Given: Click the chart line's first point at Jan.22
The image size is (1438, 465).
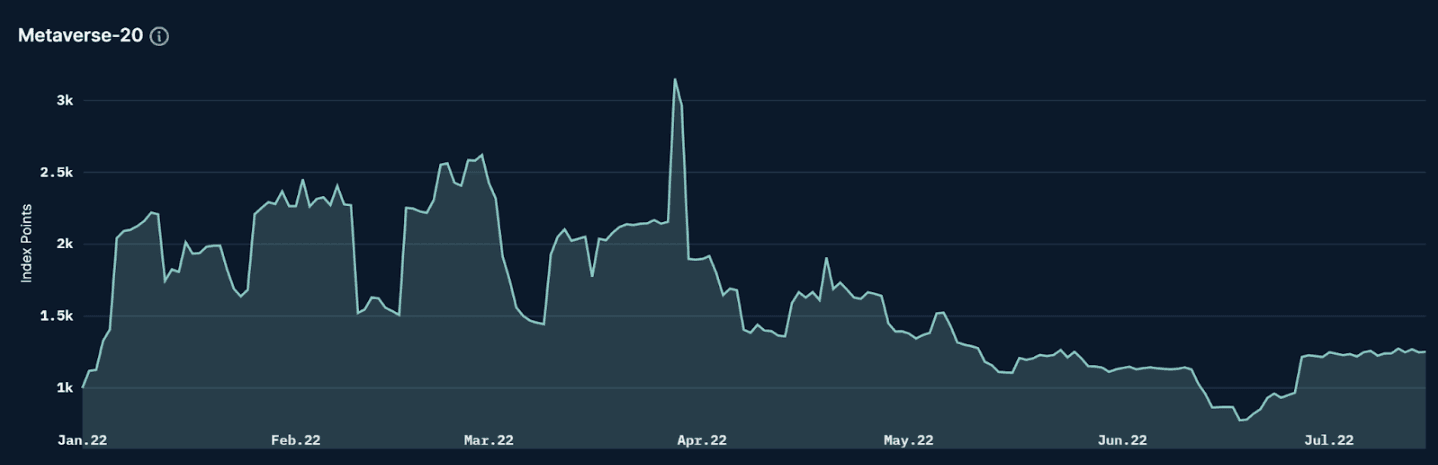Looking at the screenshot, I should tap(83, 386).
